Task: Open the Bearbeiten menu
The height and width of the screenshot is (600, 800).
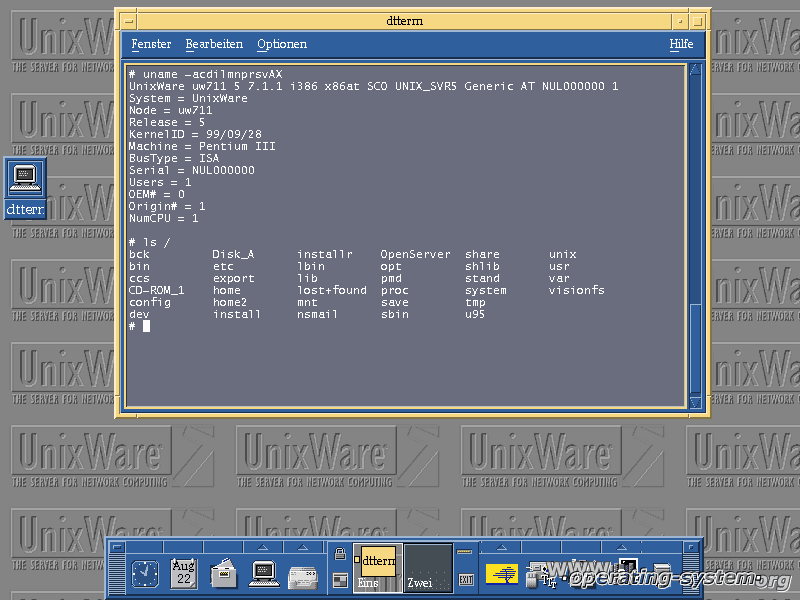Action: point(214,44)
